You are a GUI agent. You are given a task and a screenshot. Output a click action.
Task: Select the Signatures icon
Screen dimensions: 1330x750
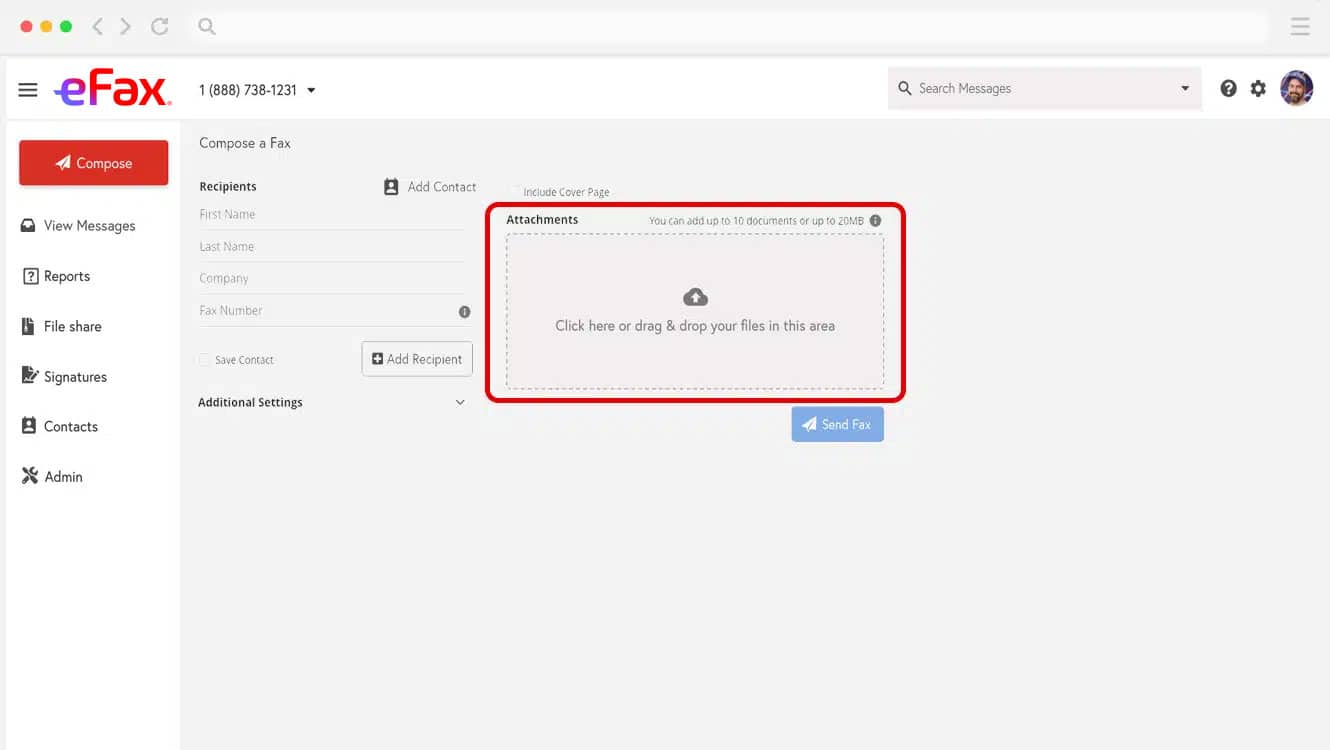tap(30, 376)
